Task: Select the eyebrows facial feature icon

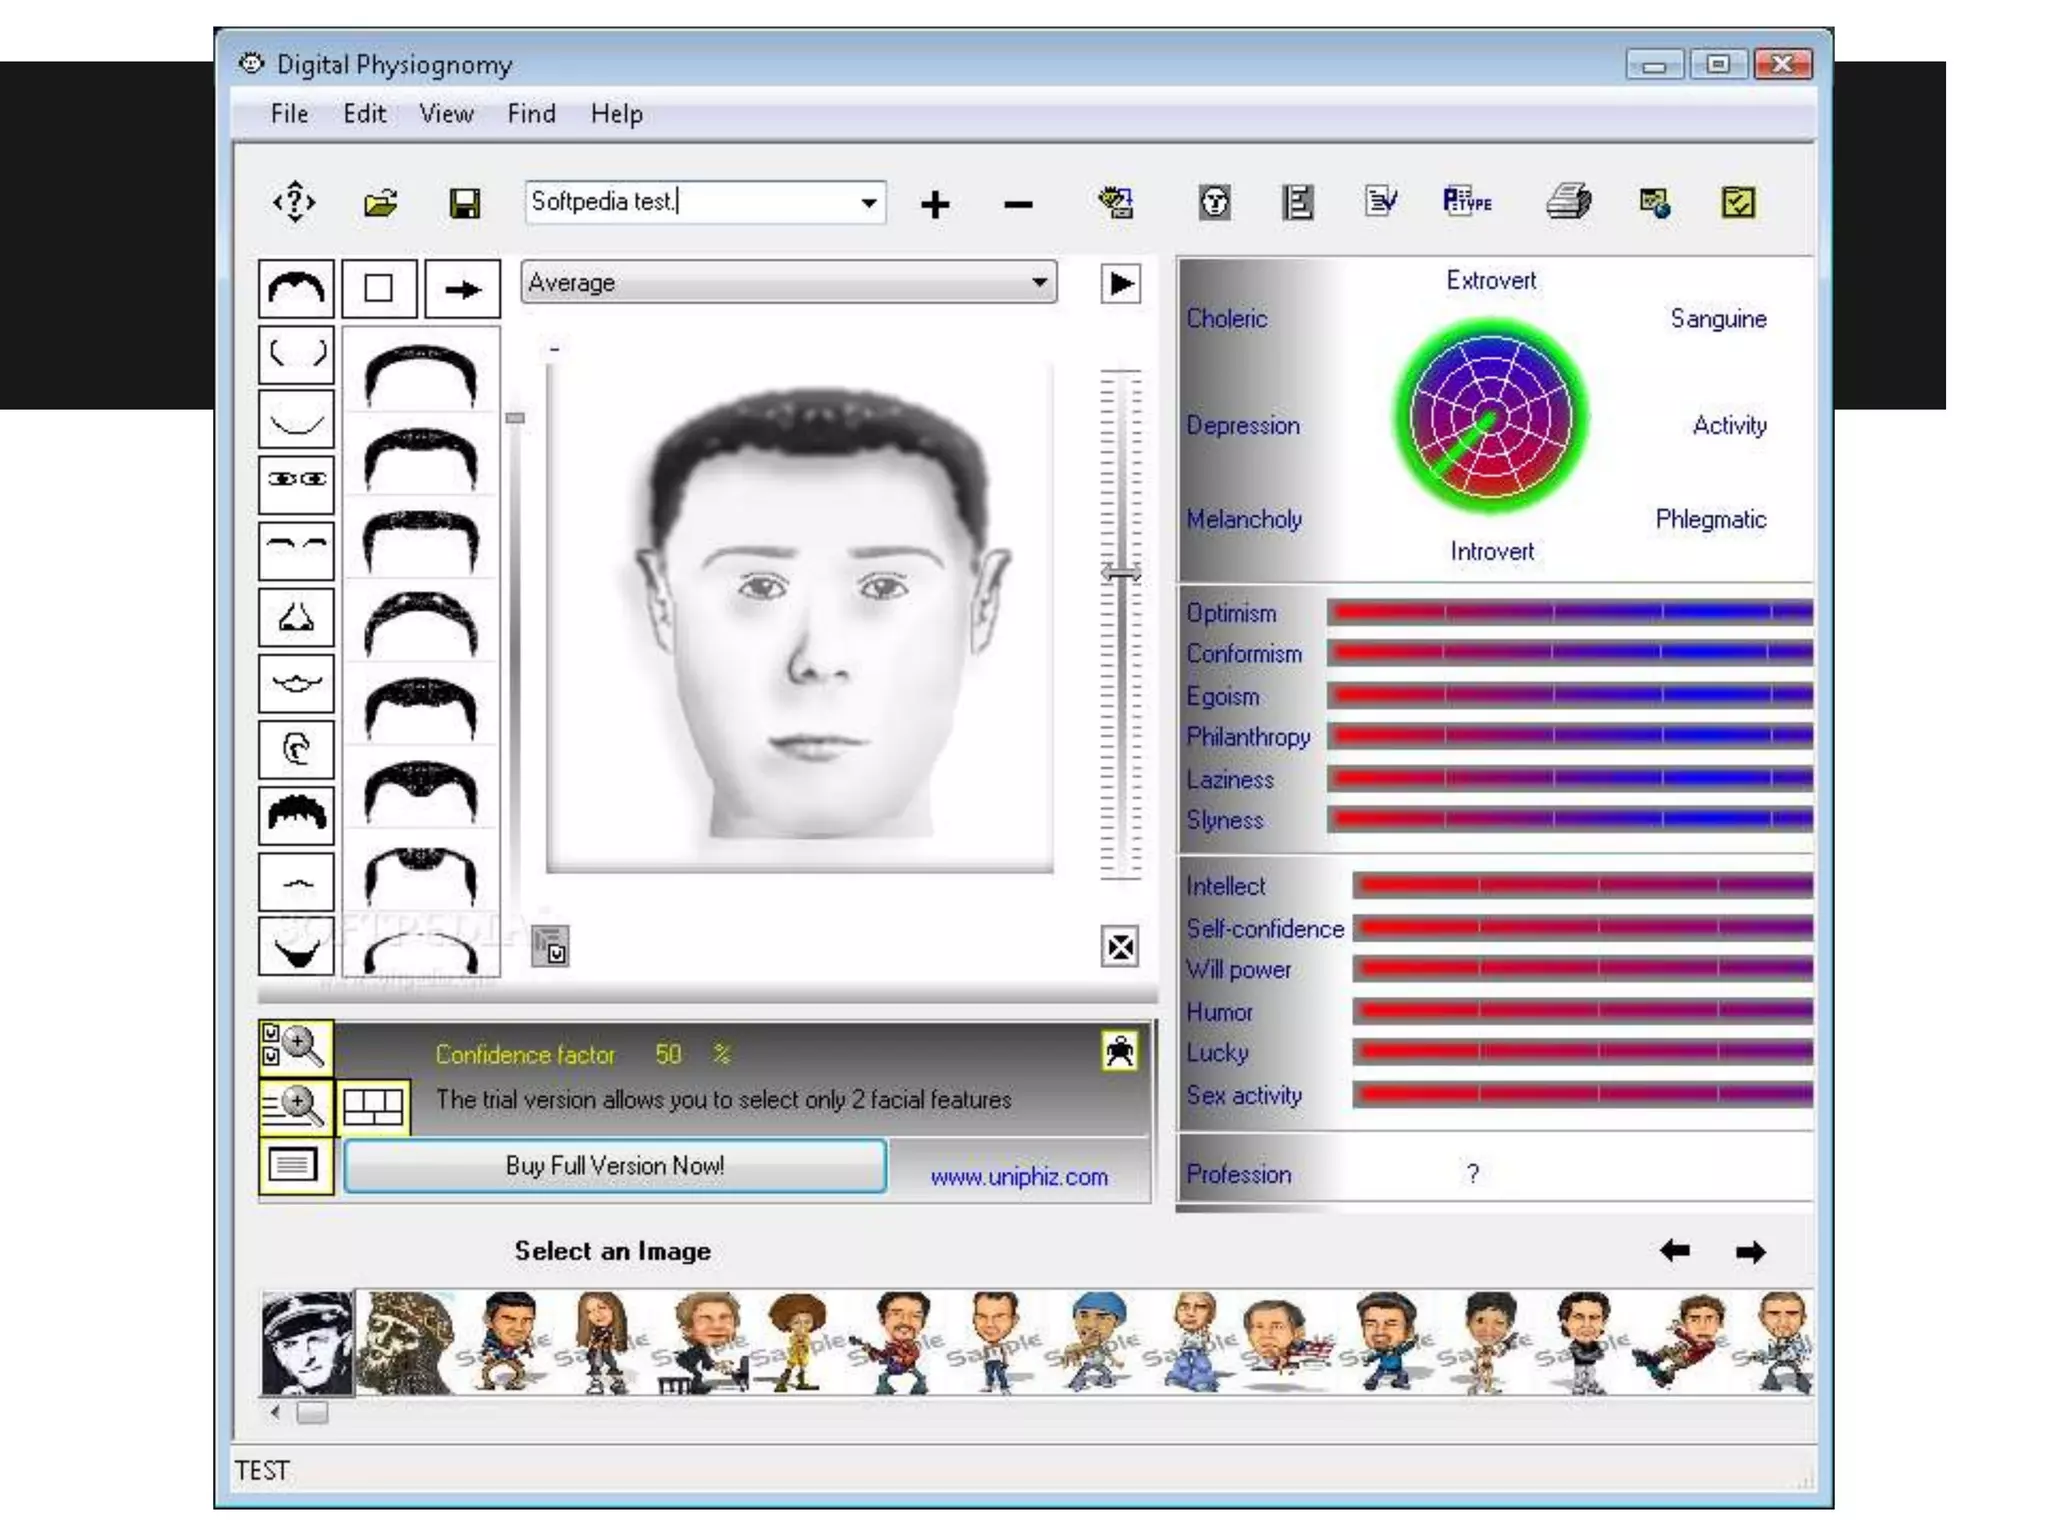Action: (x=296, y=548)
